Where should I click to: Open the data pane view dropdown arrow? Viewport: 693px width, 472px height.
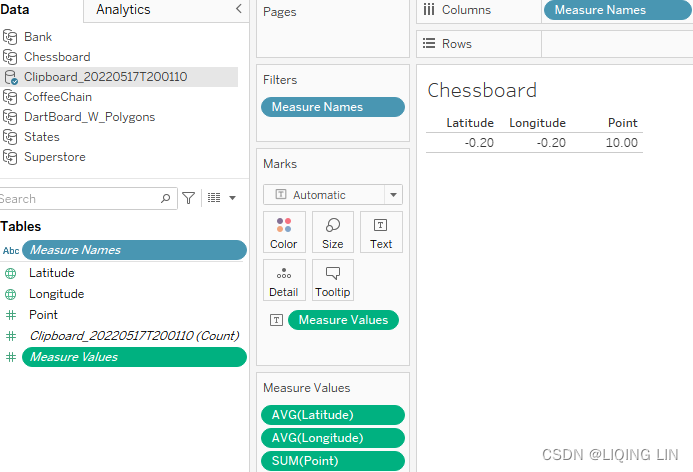pos(232,198)
